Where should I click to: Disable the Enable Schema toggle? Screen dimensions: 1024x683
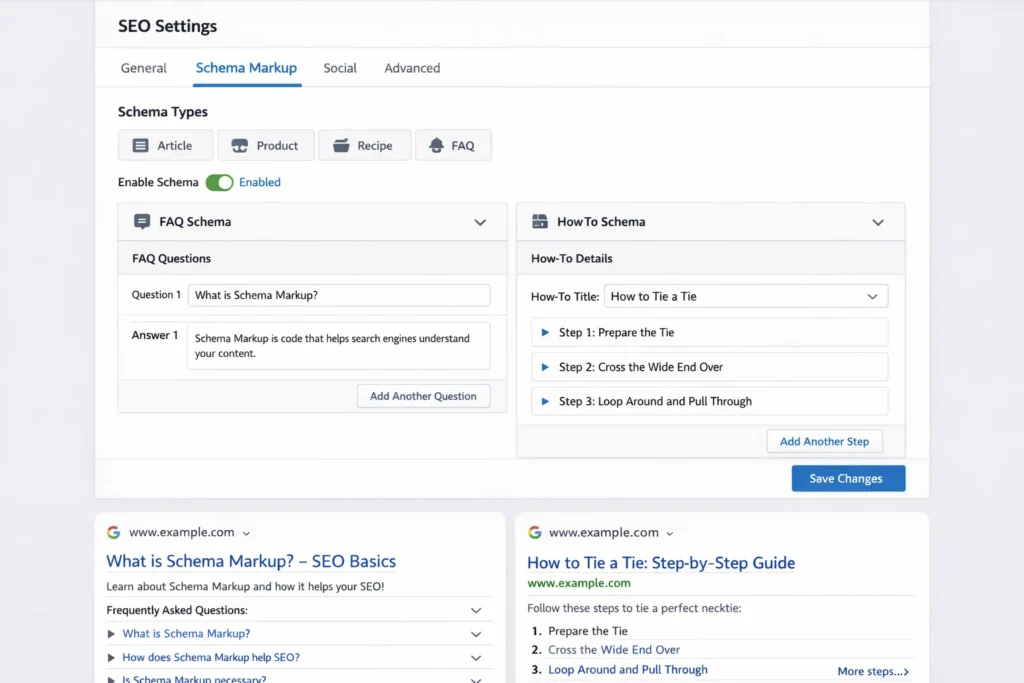point(219,183)
